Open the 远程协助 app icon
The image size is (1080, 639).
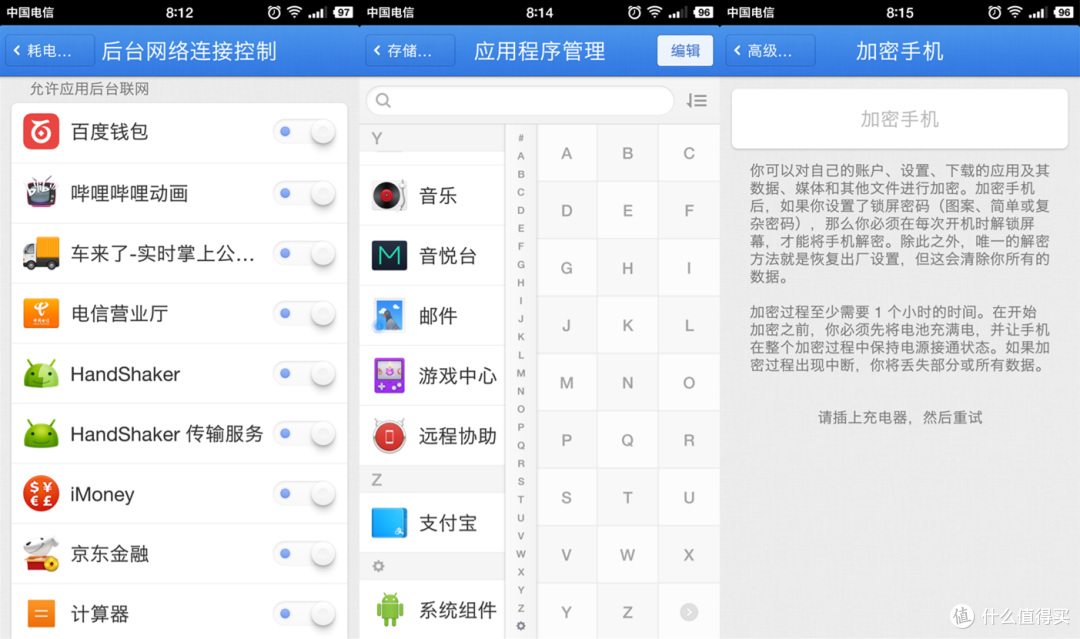point(389,436)
